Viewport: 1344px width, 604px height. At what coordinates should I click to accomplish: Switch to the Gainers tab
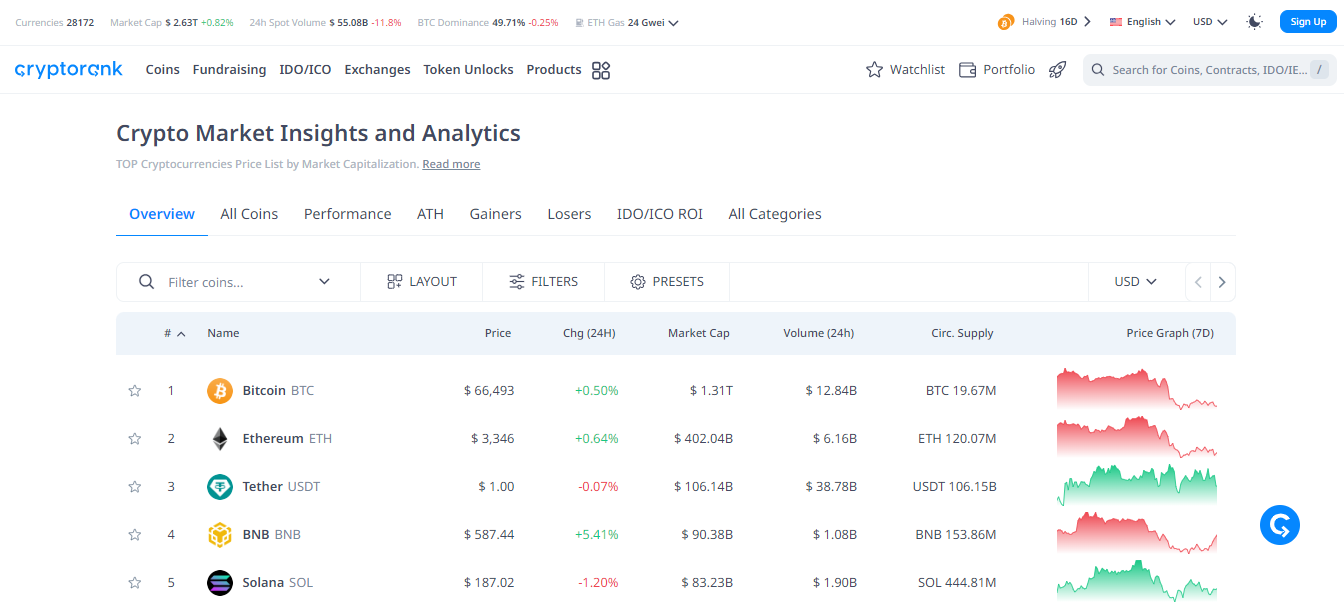click(x=495, y=214)
